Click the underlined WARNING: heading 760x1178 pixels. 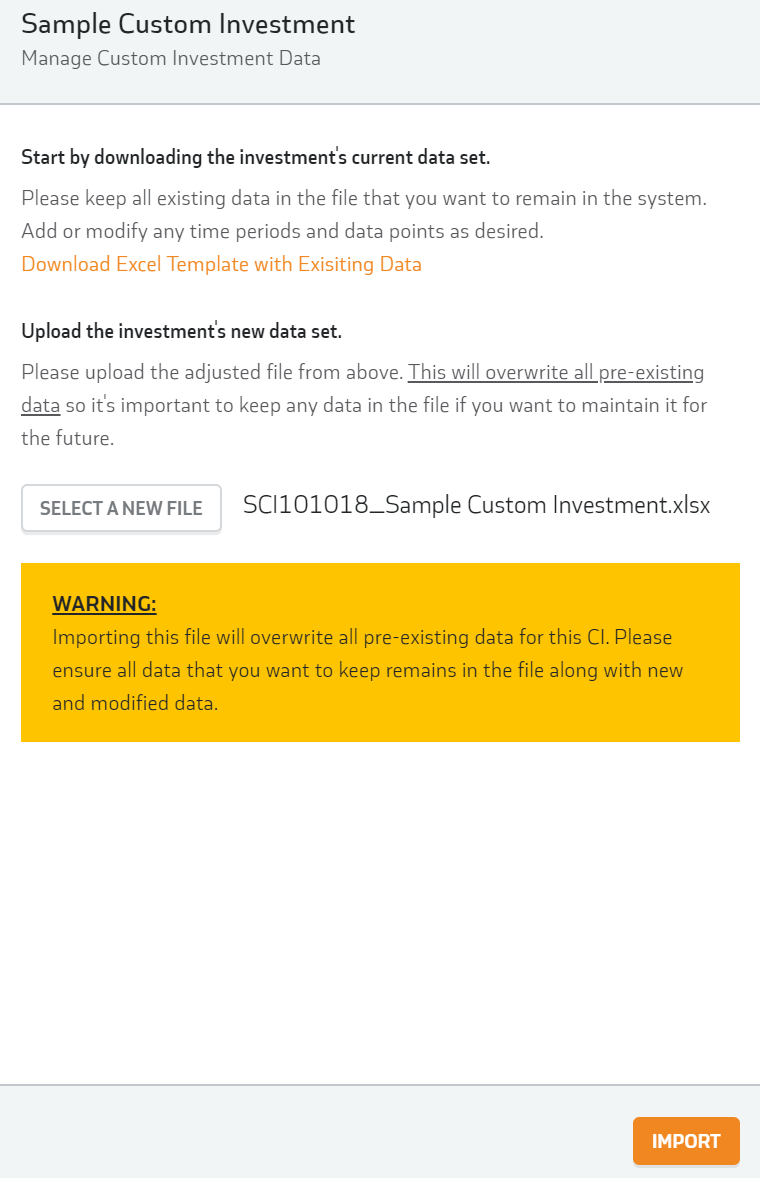pyautogui.click(x=104, y=604)
